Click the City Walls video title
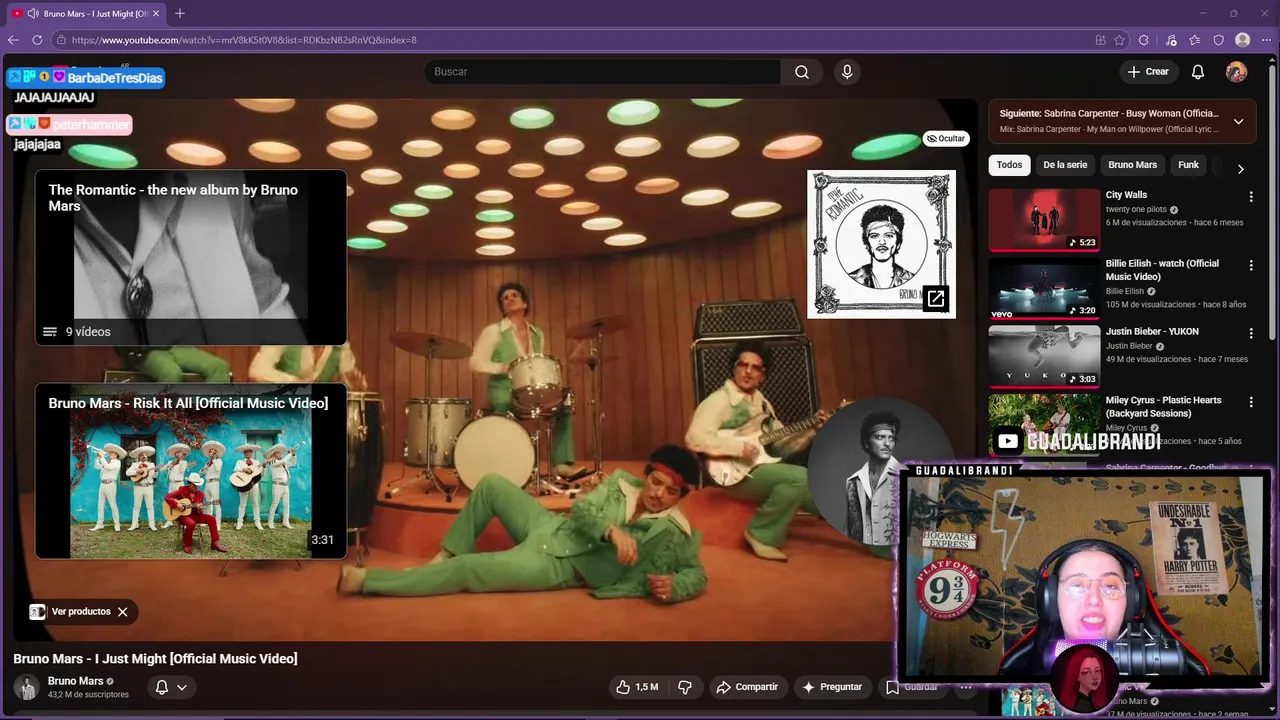The image size is (1280, 720). pos(1126,195)
